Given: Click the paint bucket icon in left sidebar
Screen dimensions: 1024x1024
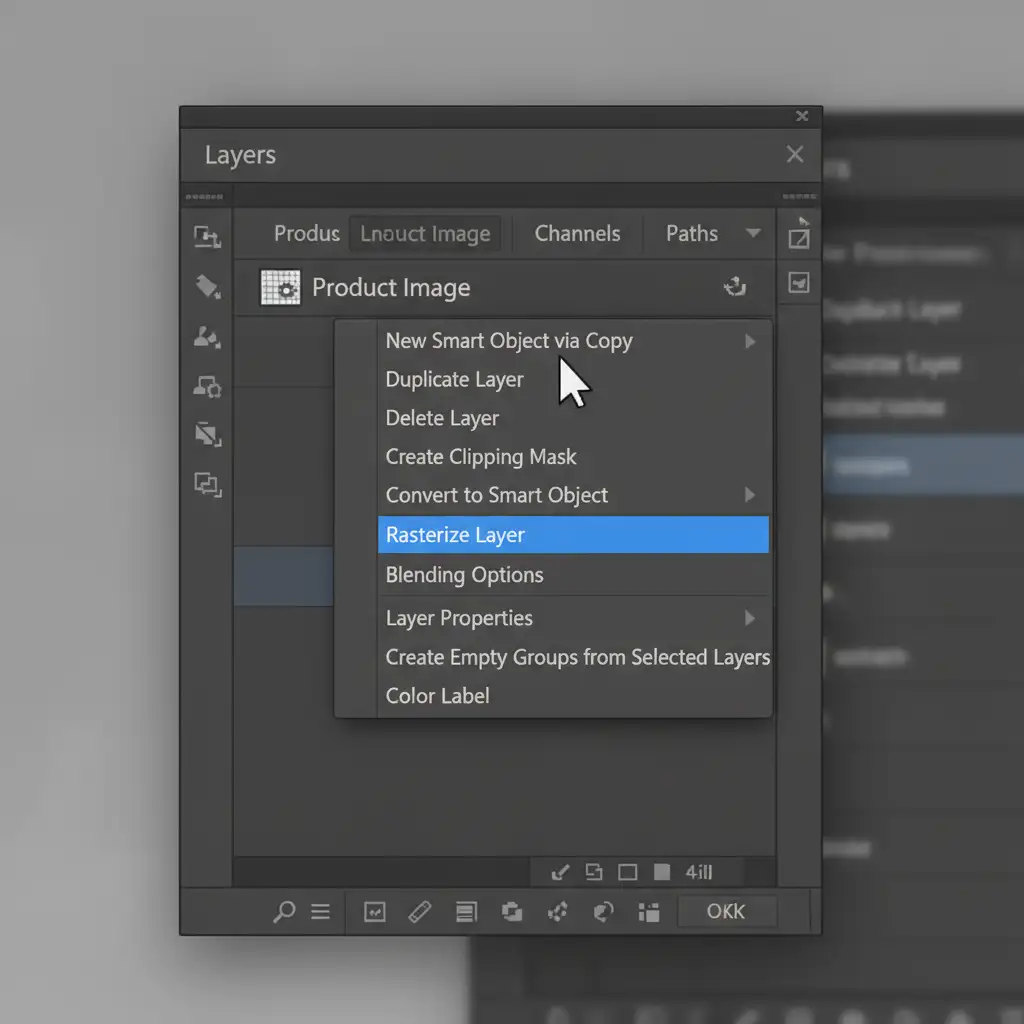Looking at the screenshot, I should pyautogui.click(x=207, y=288).
